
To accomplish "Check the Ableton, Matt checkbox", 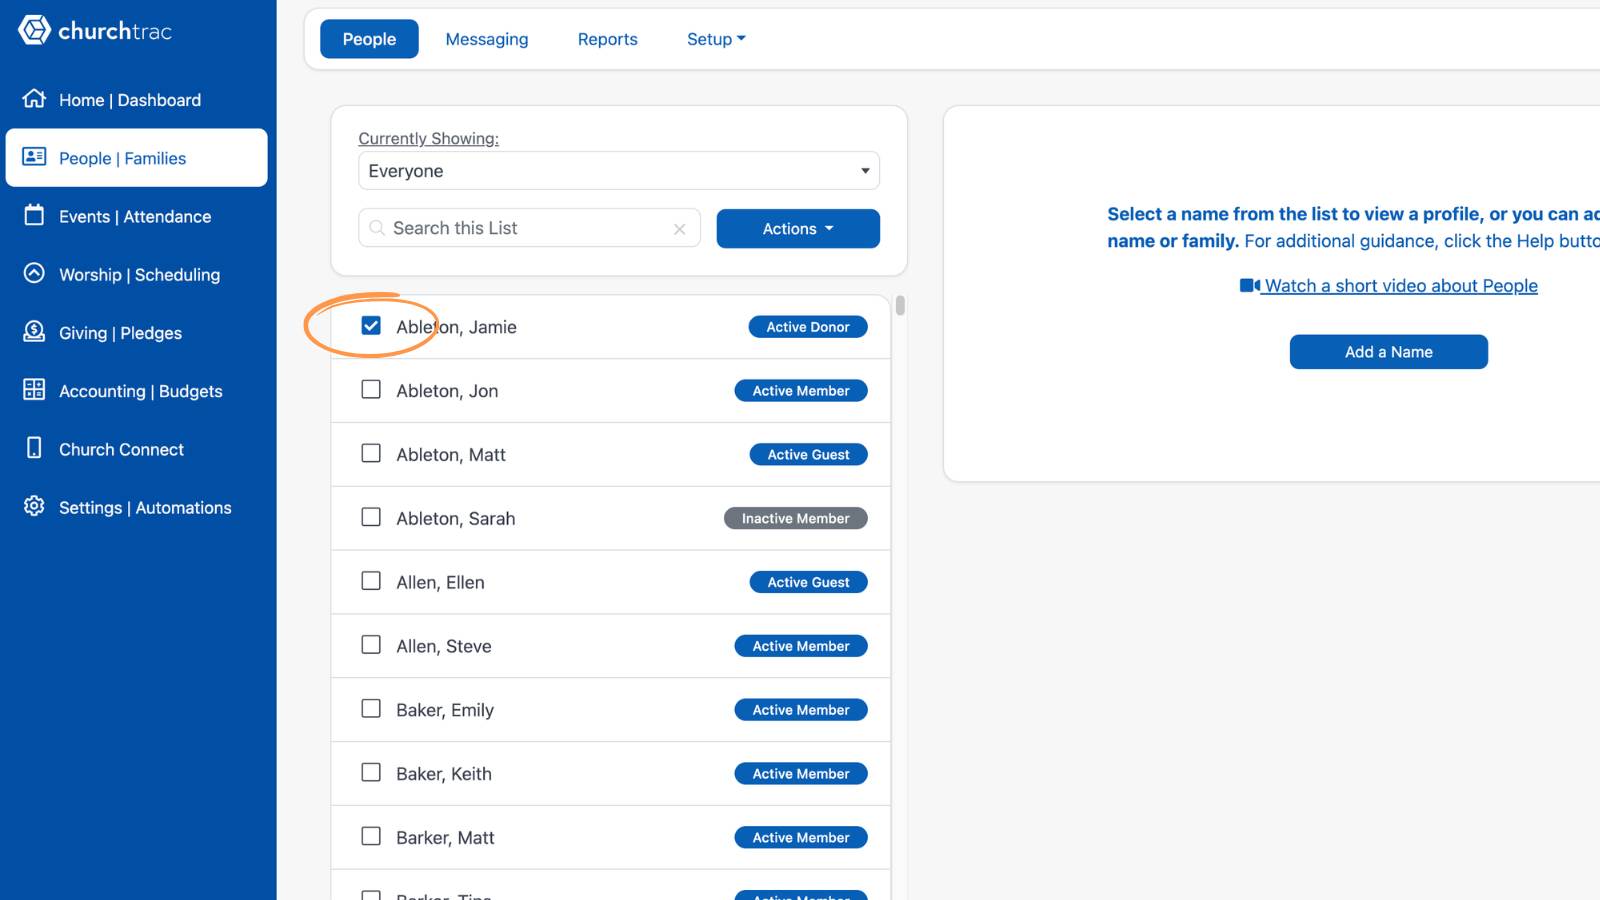I will [x=371, y=453].
